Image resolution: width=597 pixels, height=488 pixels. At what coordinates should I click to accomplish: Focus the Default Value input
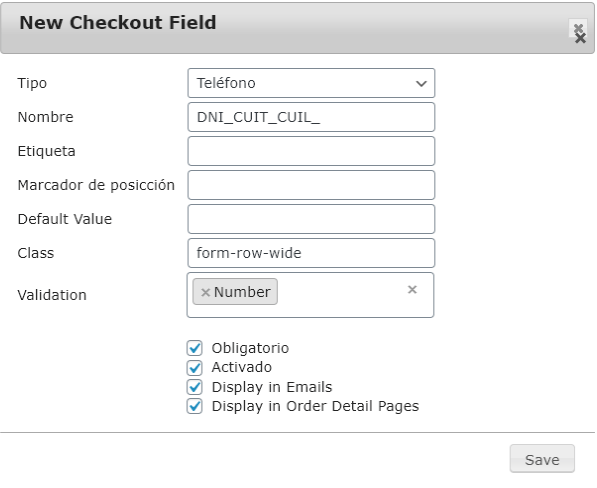[x=311, y=219]
